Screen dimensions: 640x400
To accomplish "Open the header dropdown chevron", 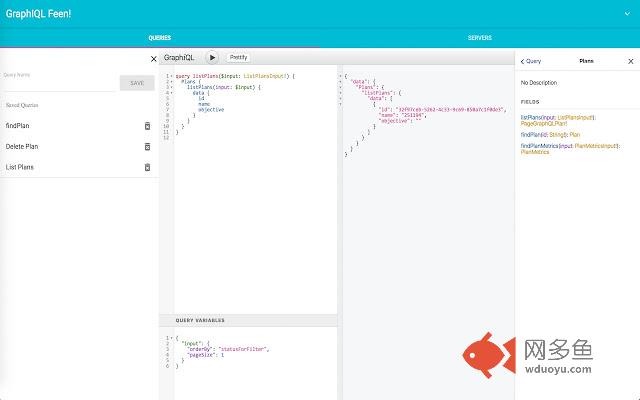I will coord(627,13).
